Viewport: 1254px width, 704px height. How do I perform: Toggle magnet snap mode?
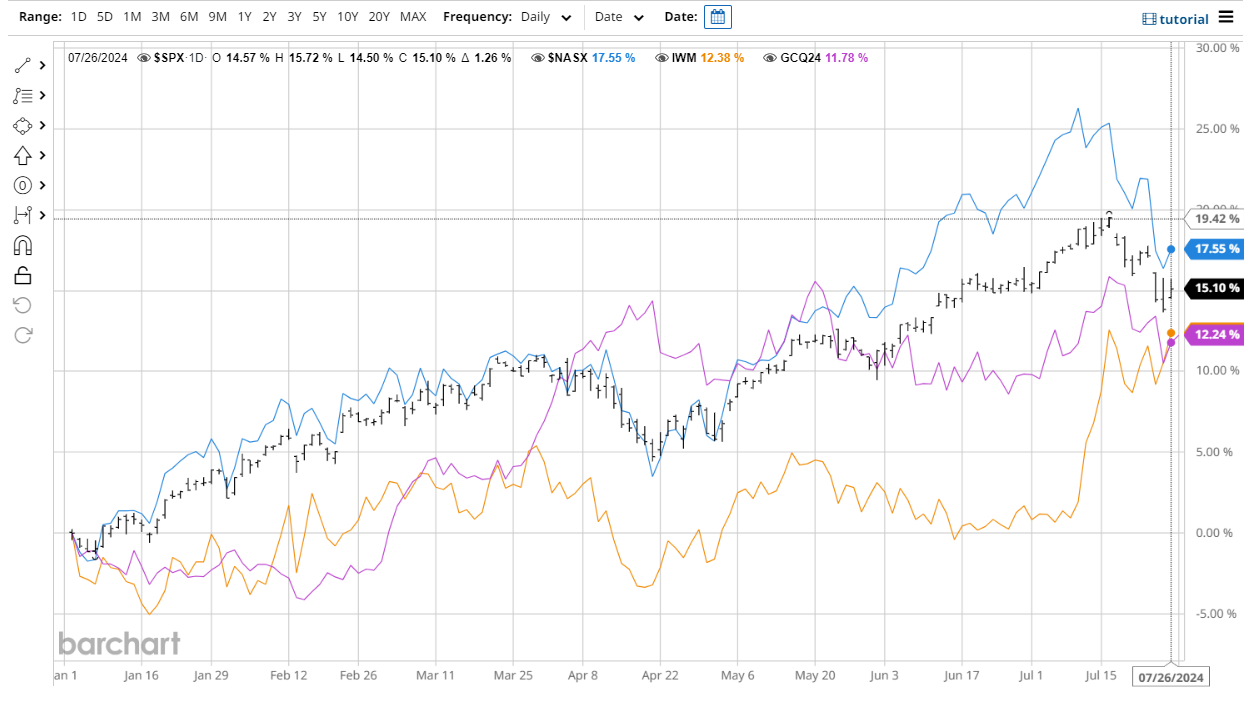(x=23, y=245)
